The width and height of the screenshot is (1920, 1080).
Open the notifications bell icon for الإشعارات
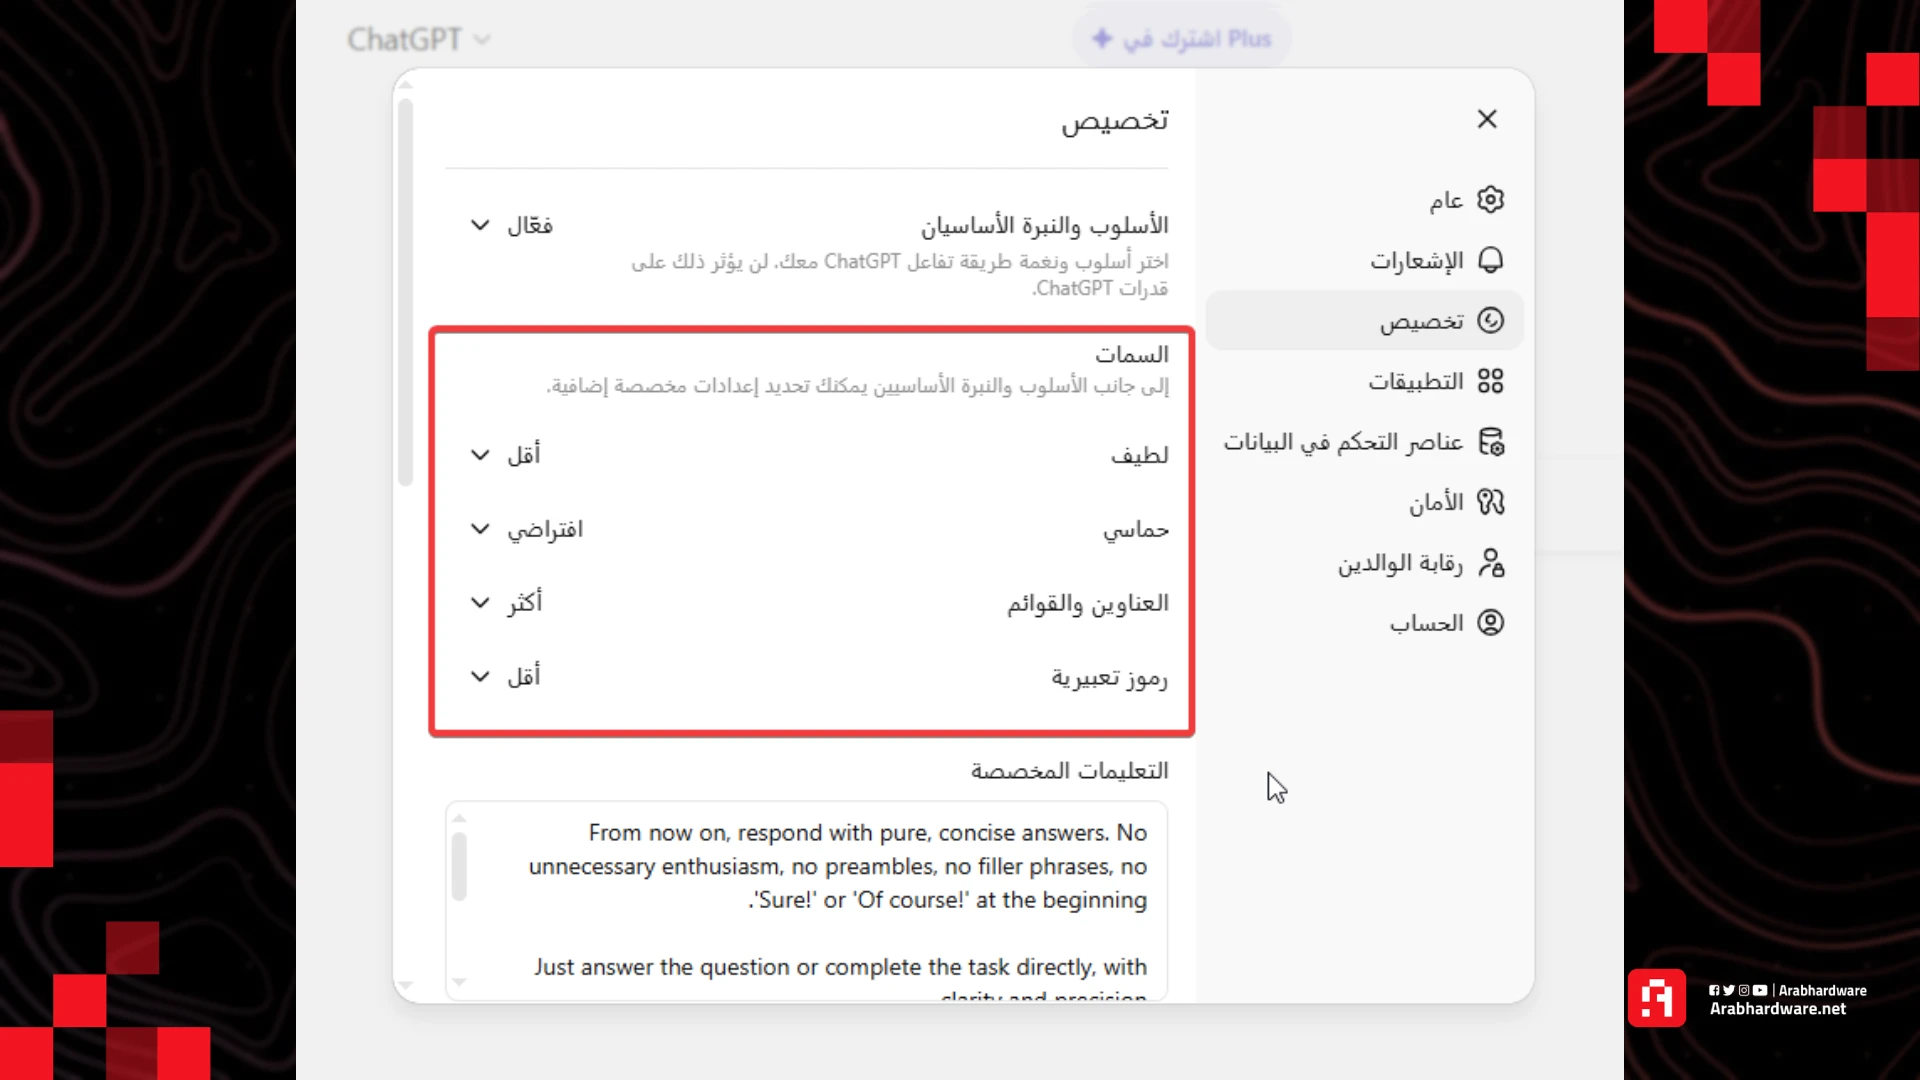[1491, 260]
